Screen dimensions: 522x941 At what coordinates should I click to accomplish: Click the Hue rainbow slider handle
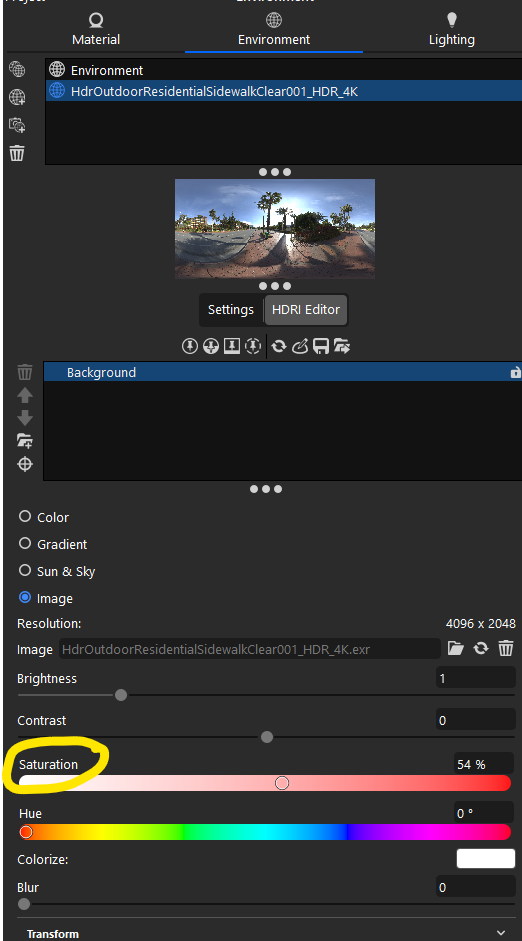[x=26, y=832]
